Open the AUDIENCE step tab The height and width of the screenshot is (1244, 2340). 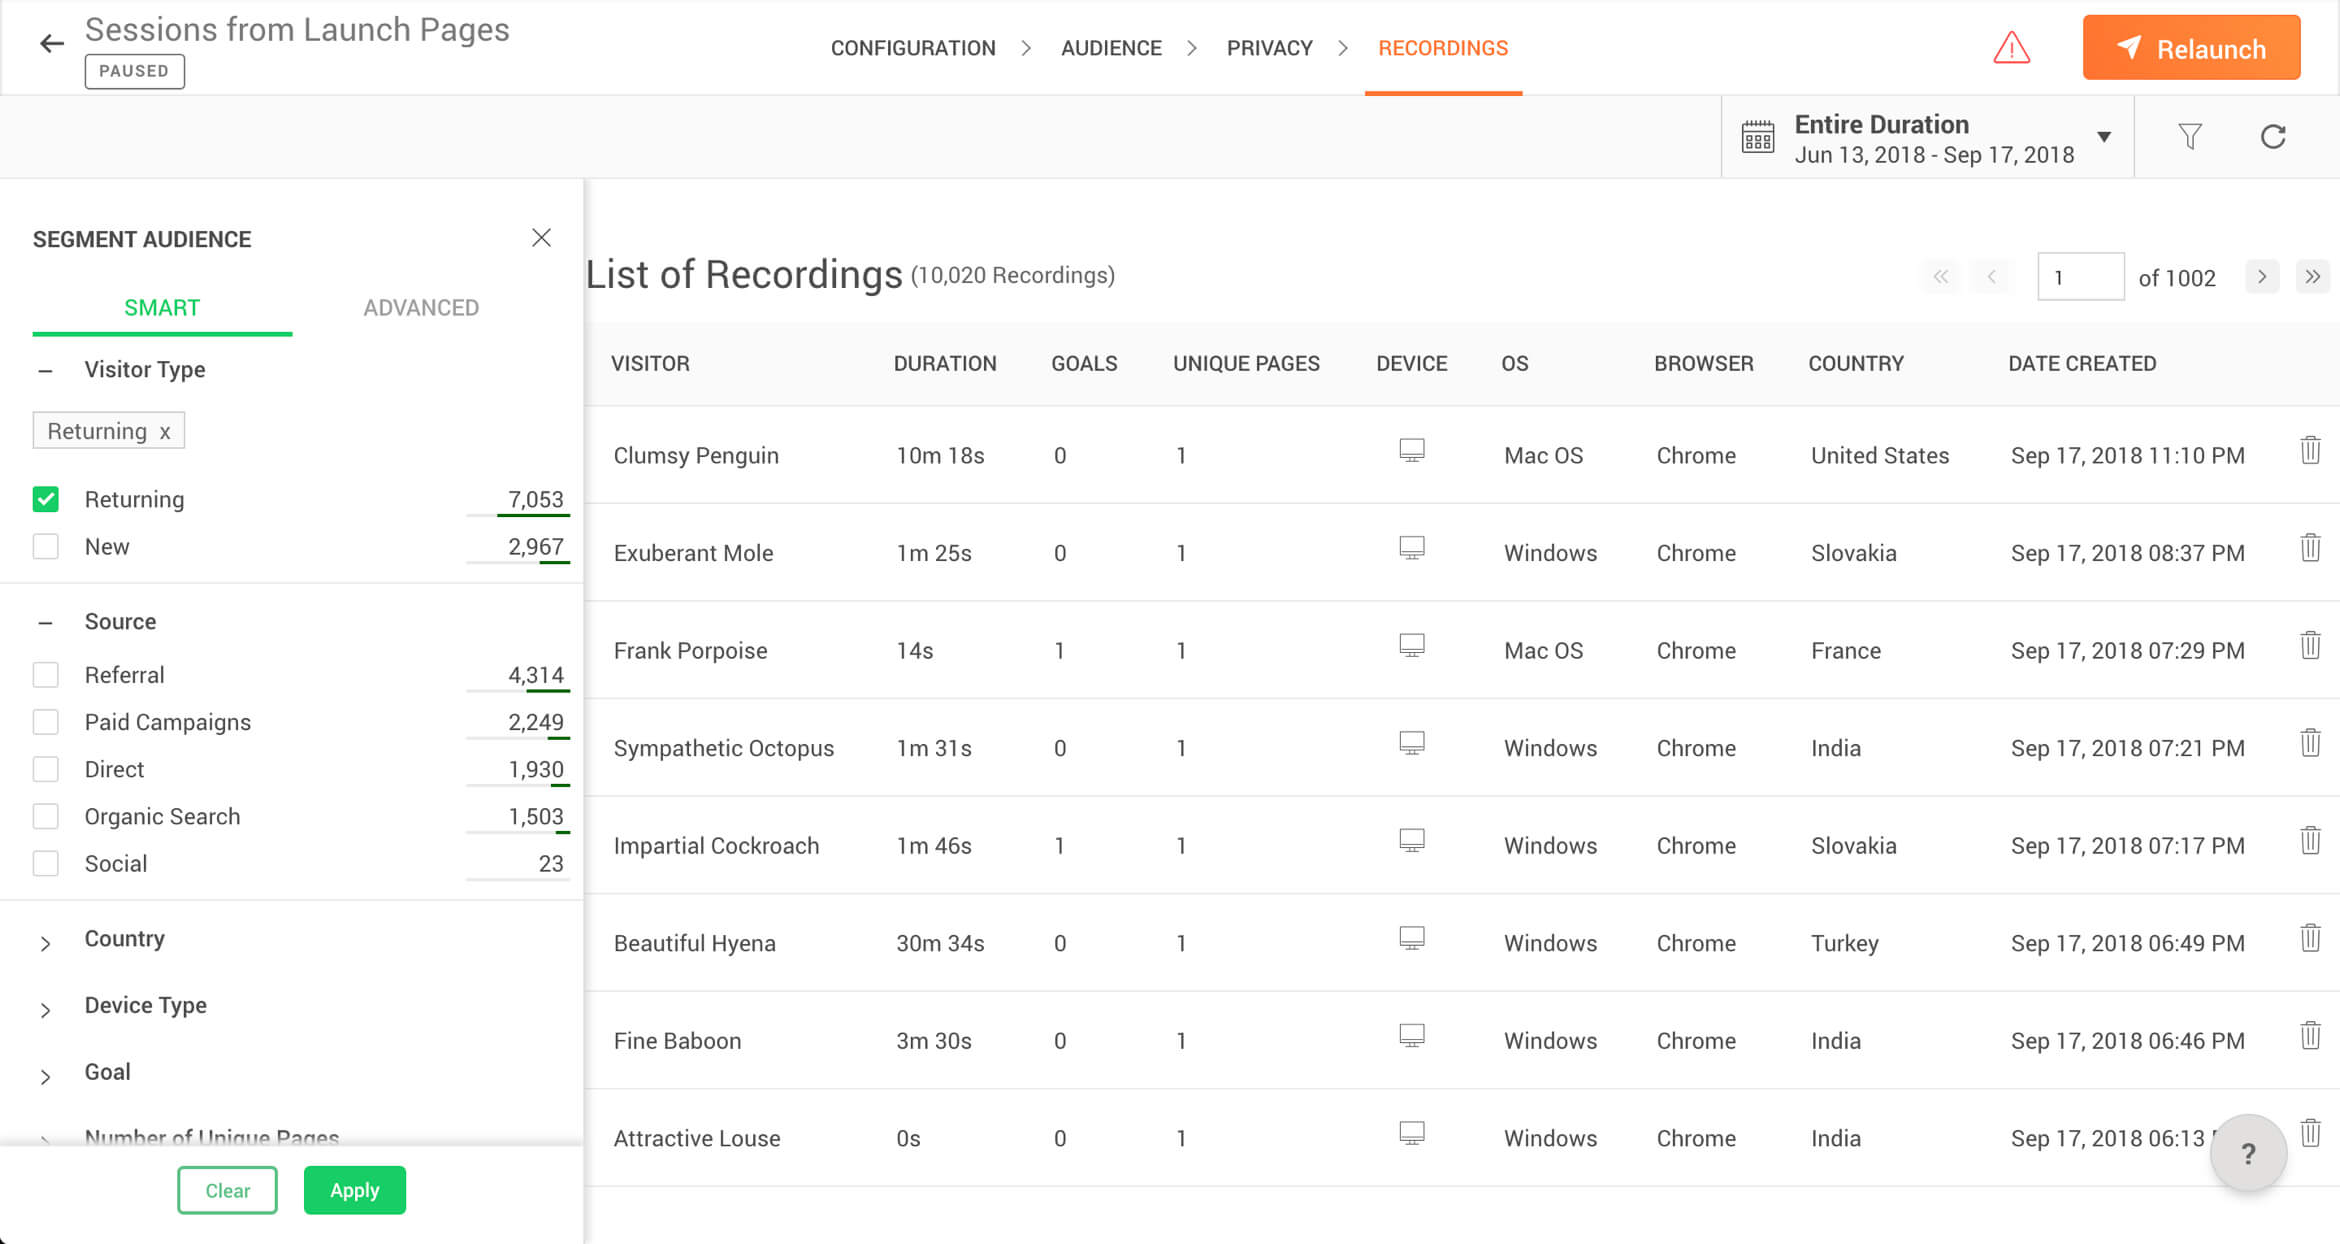click(1111, 48)
